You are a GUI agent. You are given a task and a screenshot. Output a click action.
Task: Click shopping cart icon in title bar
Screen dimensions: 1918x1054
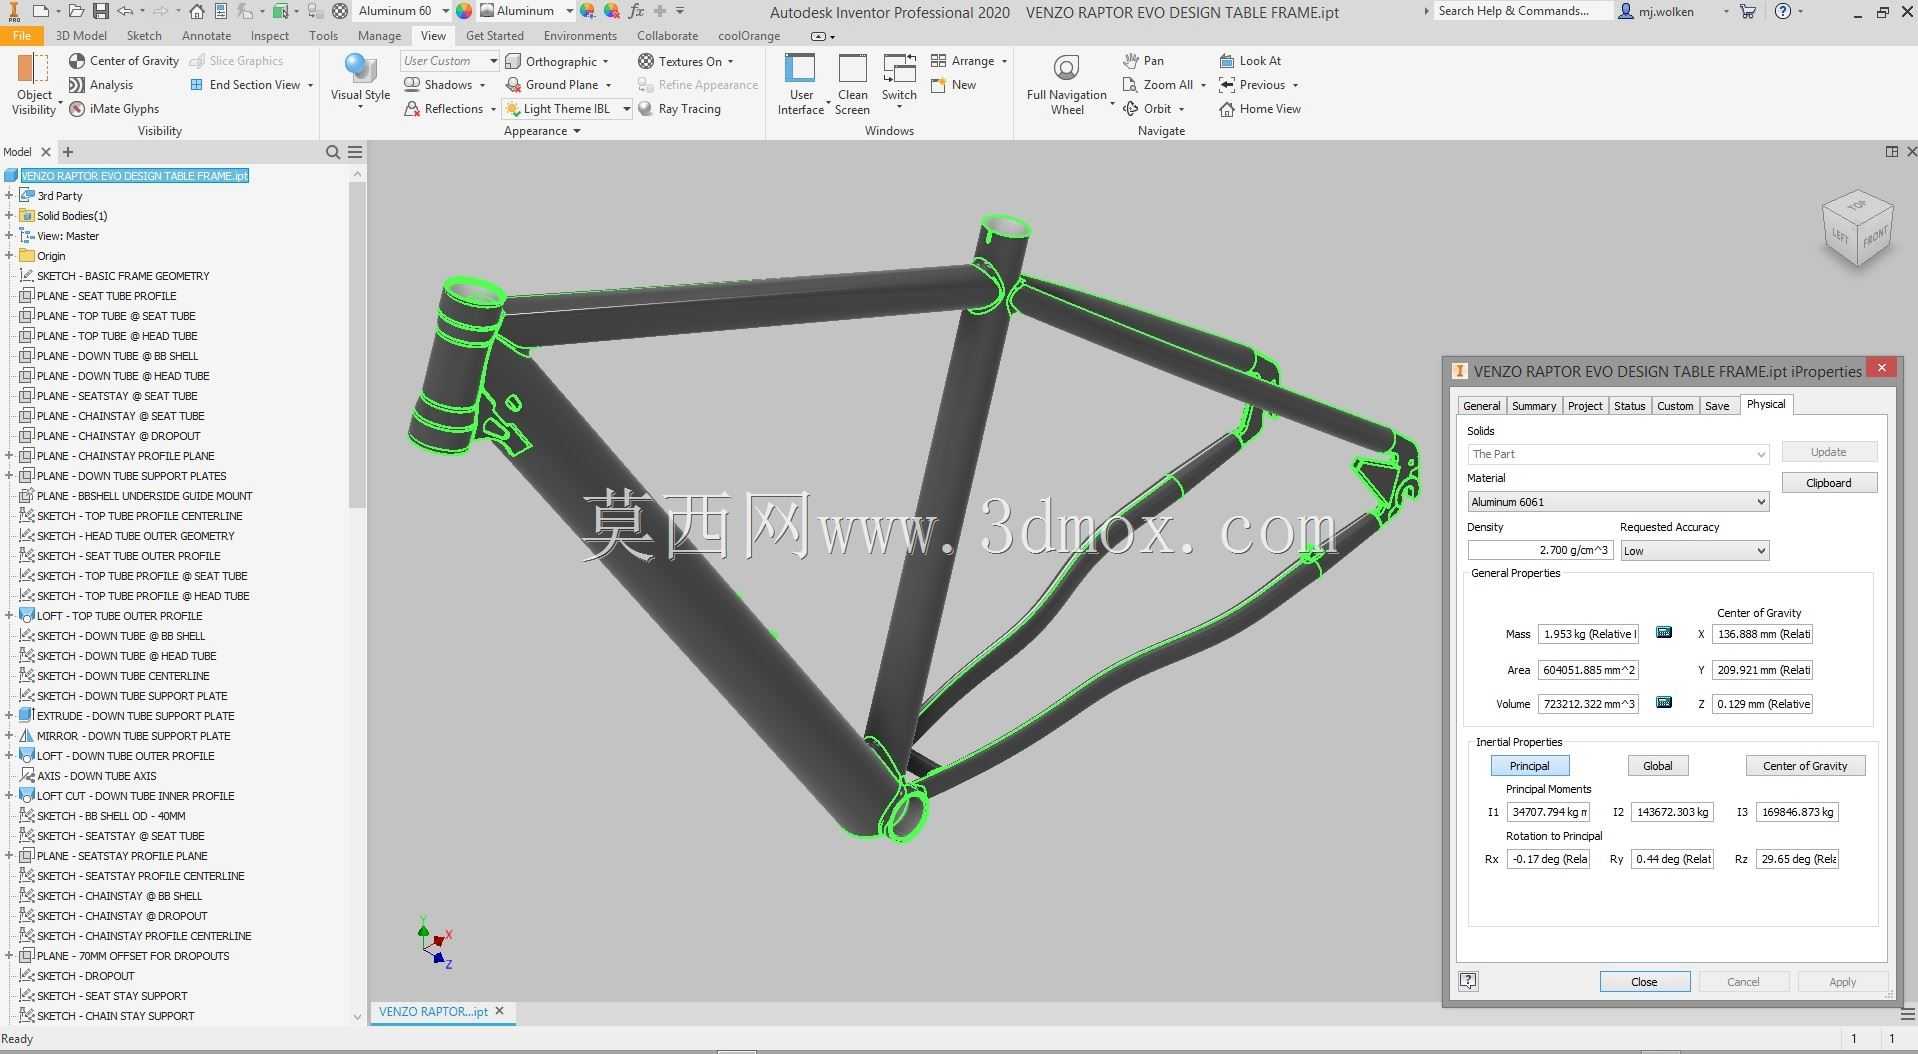pos(1747,11)
